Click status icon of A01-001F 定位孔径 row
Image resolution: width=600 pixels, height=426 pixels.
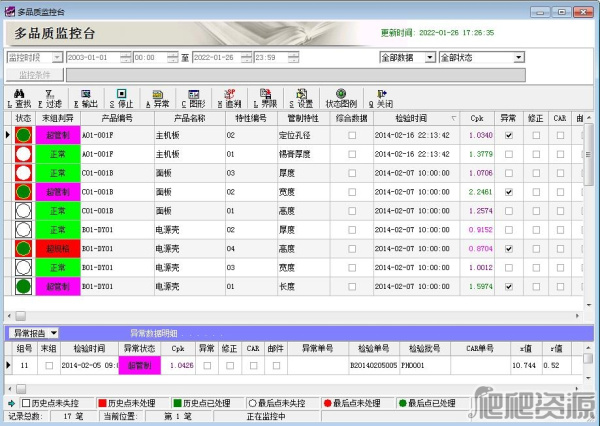(x=23, y=135)
